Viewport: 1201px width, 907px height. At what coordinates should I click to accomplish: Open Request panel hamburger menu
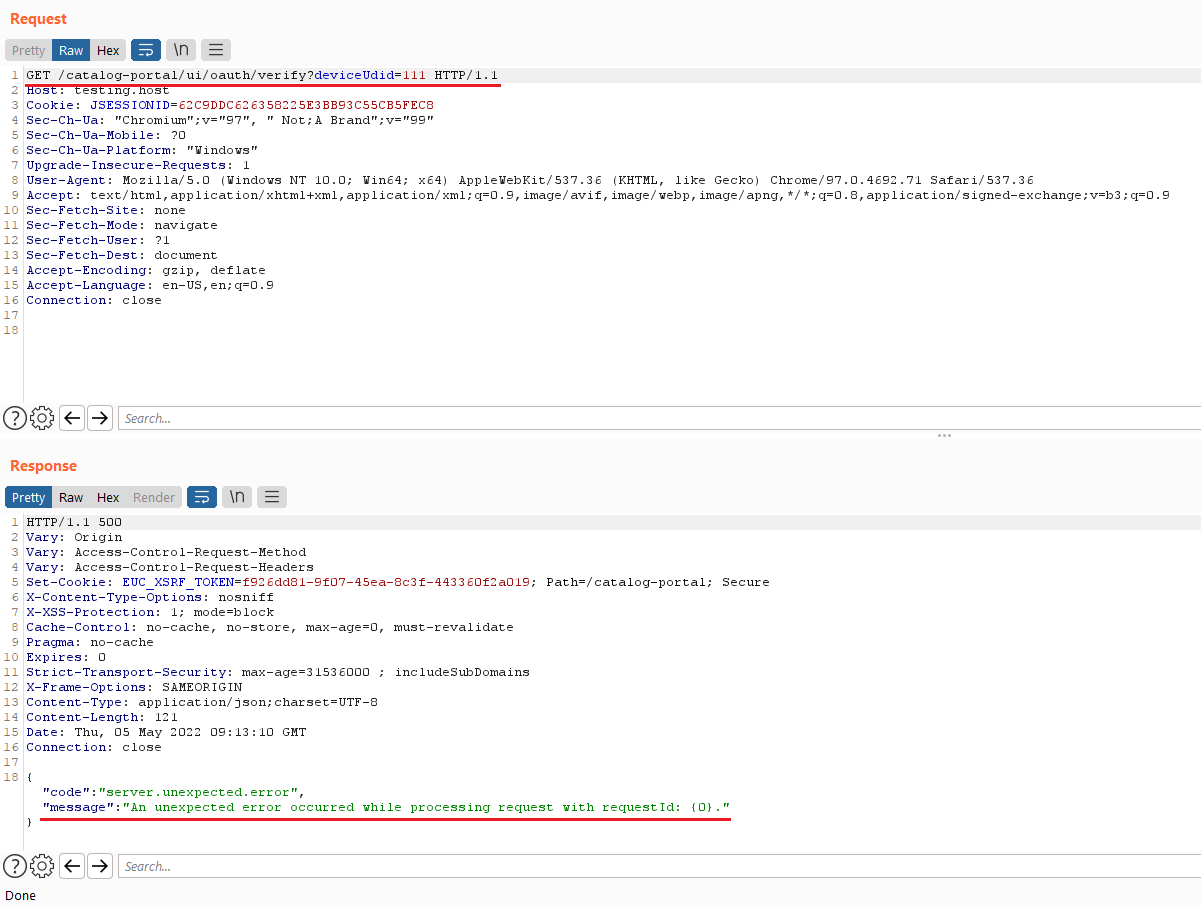click(x=216, y=50)
